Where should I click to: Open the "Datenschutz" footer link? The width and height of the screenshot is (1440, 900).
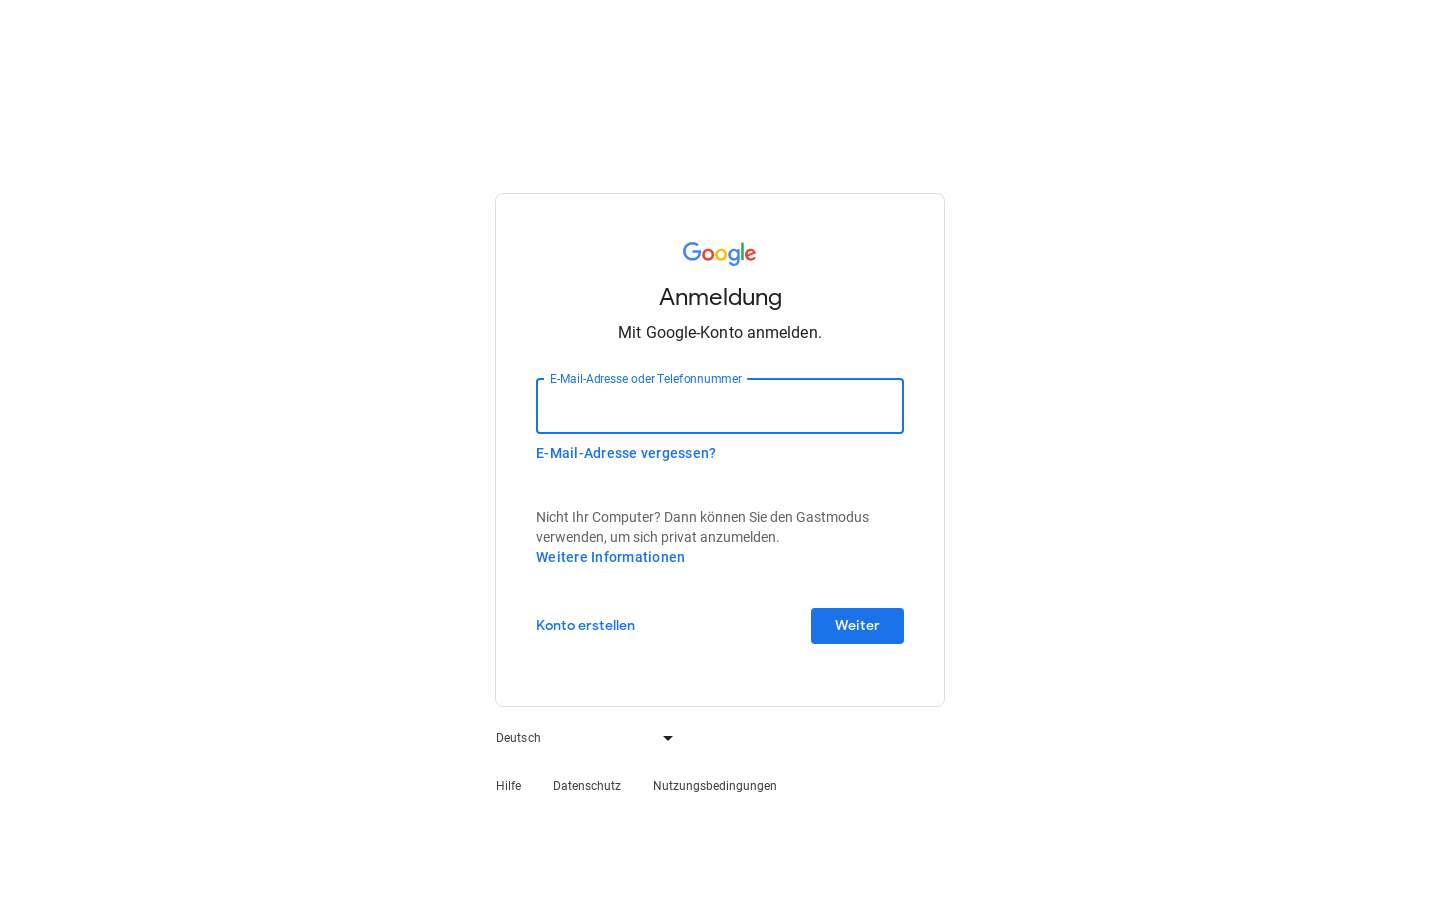[587, 786]
